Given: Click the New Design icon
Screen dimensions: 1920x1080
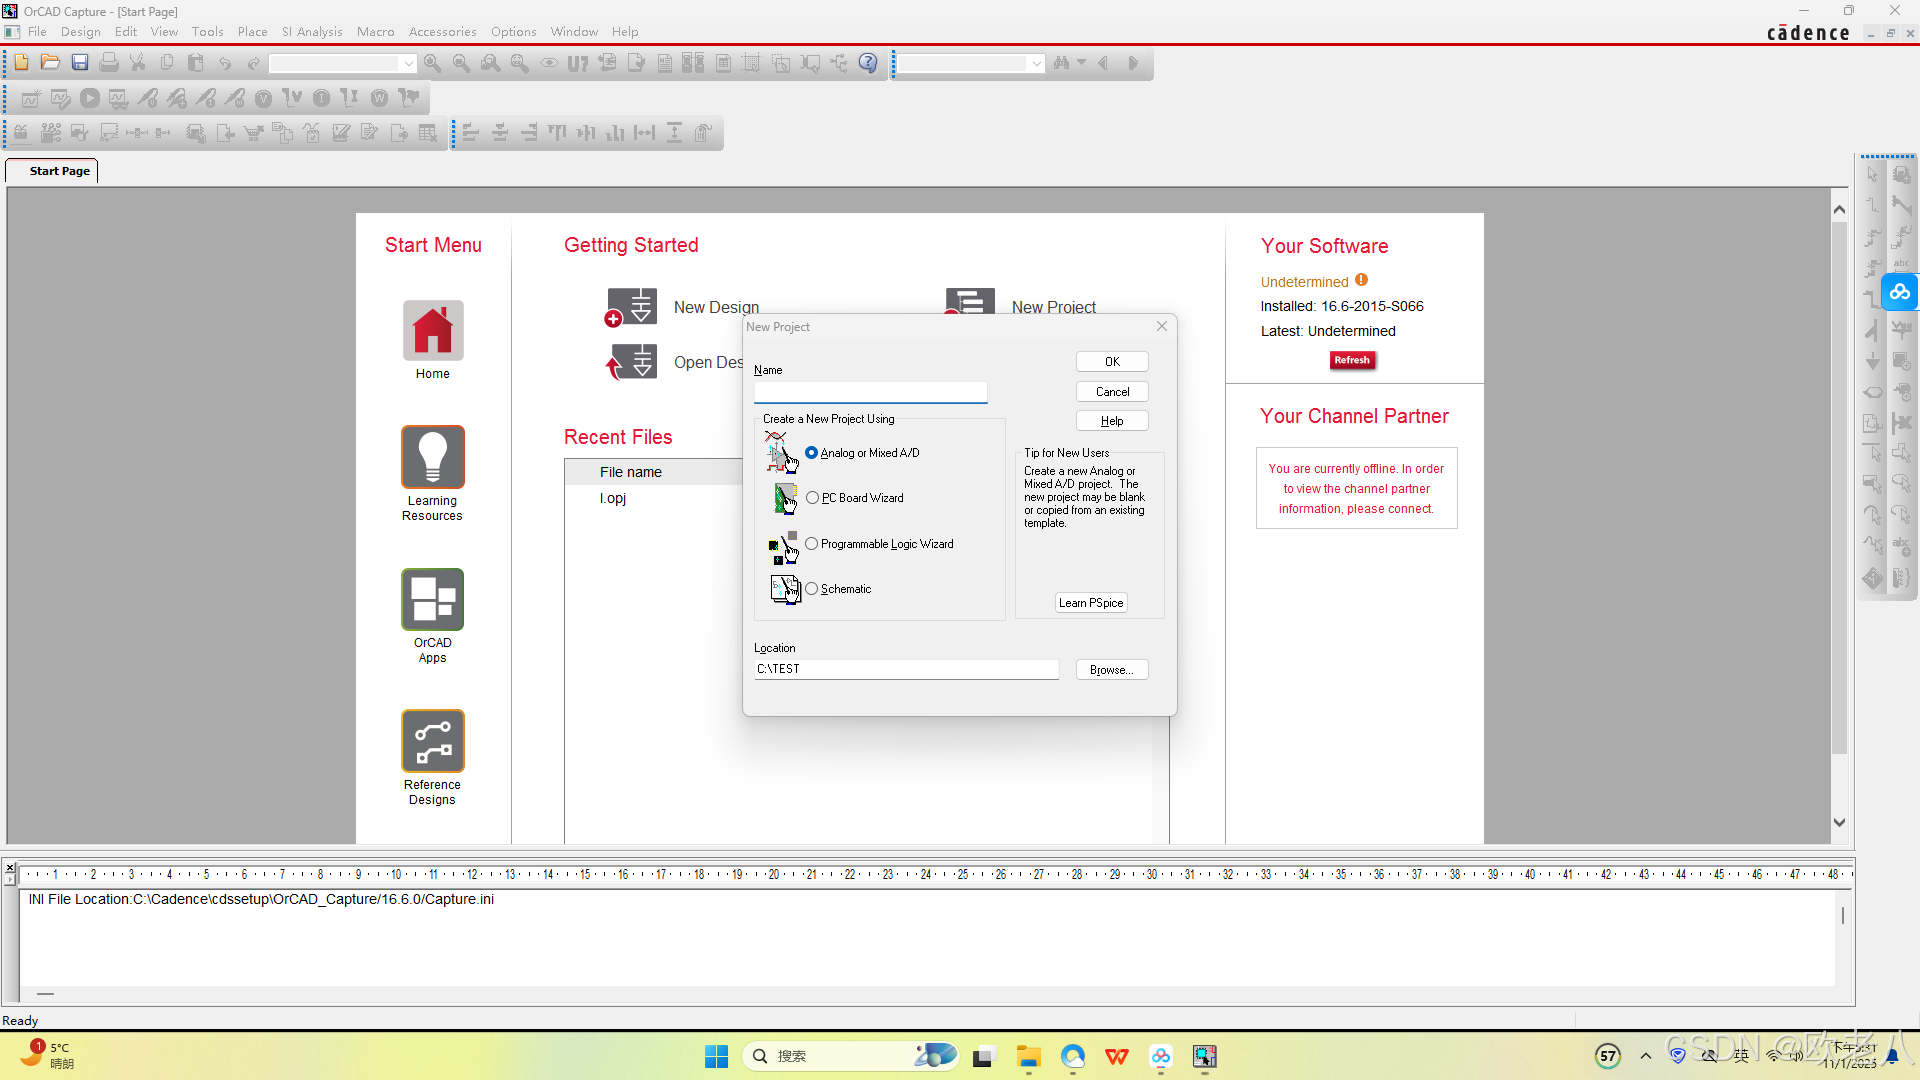Looking at the screenshot, I should pos(632,307).
